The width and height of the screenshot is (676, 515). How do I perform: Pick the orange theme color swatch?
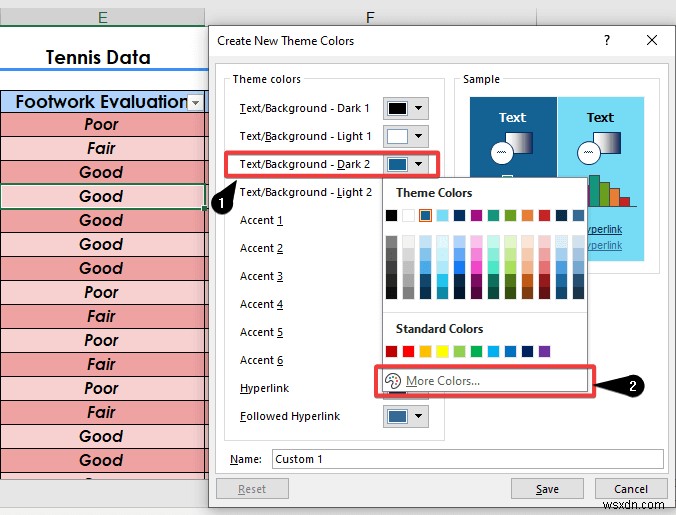point(527,215)
